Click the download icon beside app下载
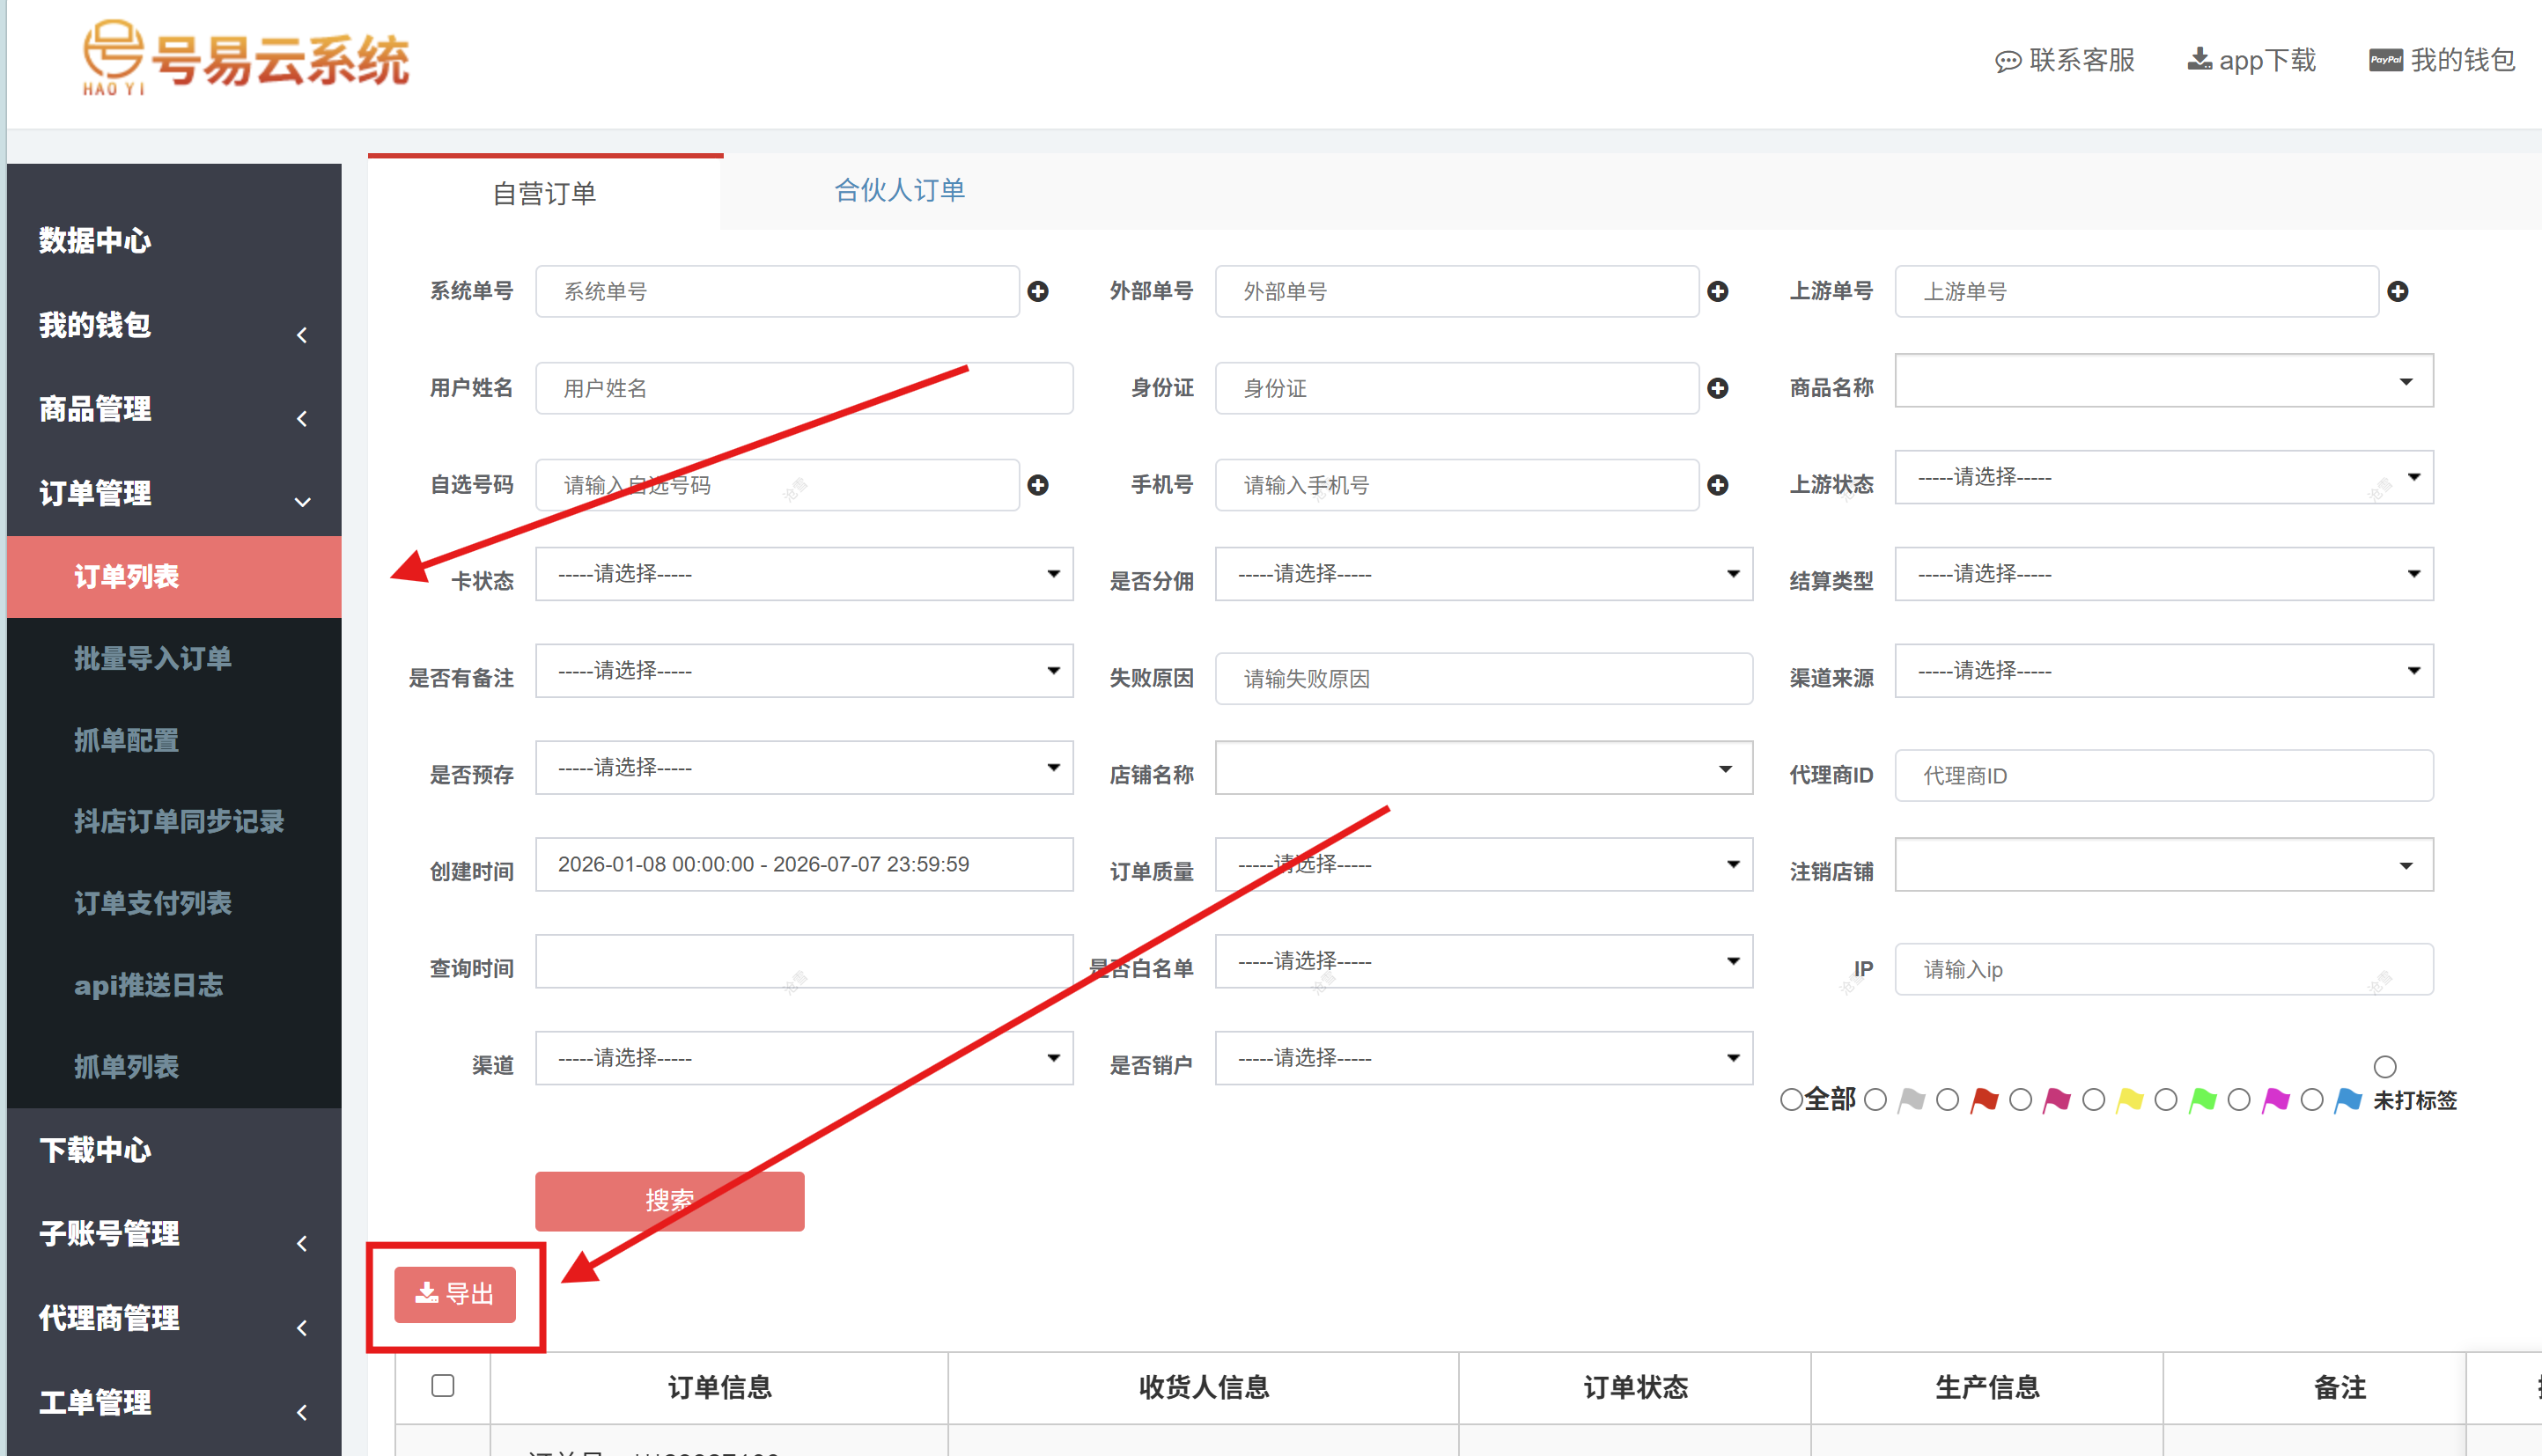Image resolution: width=2542 pixels, height=1456 pixels. click(2200, 59)
